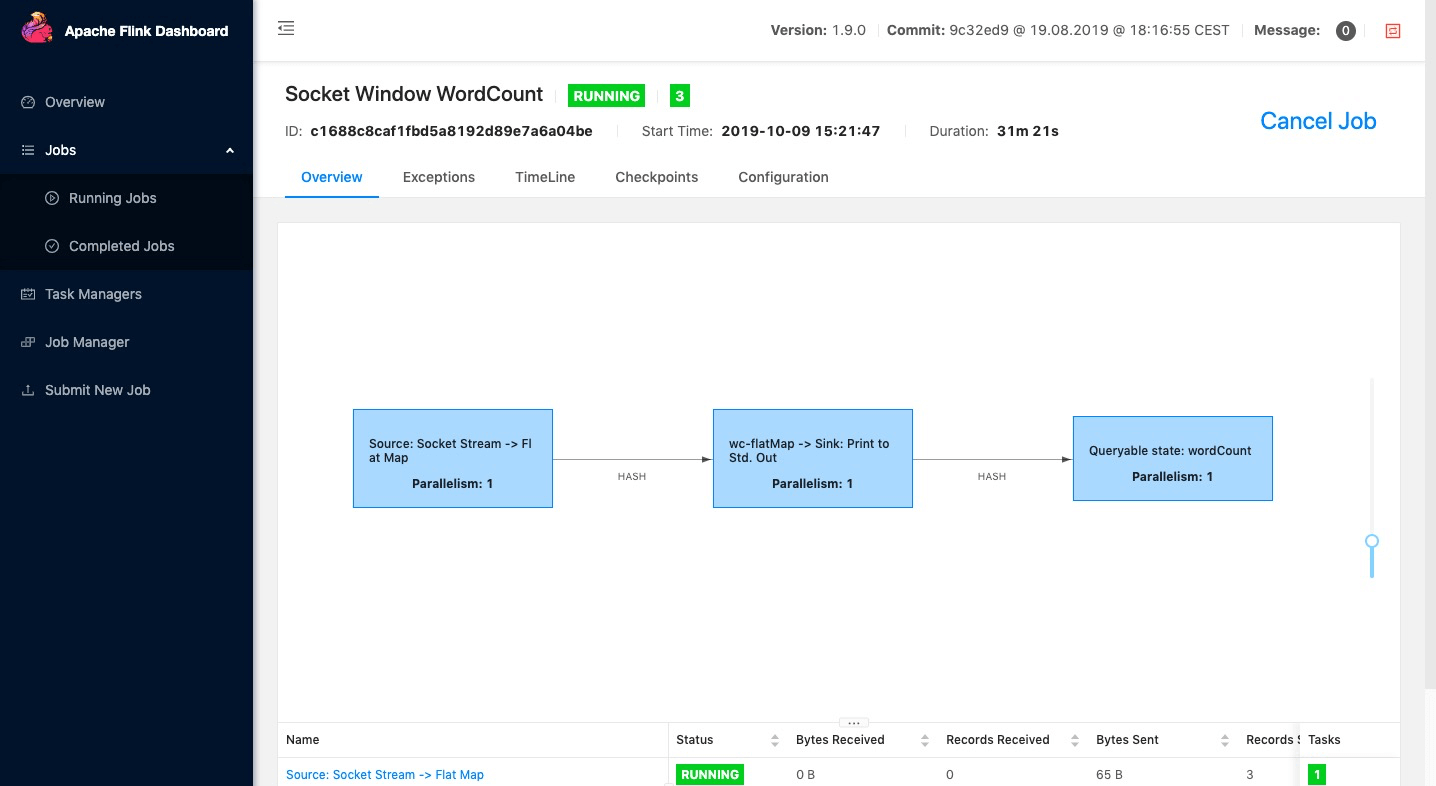Select the job Overview tab
The width and height of the screenshot is (1436, 786).
(332, 177)
